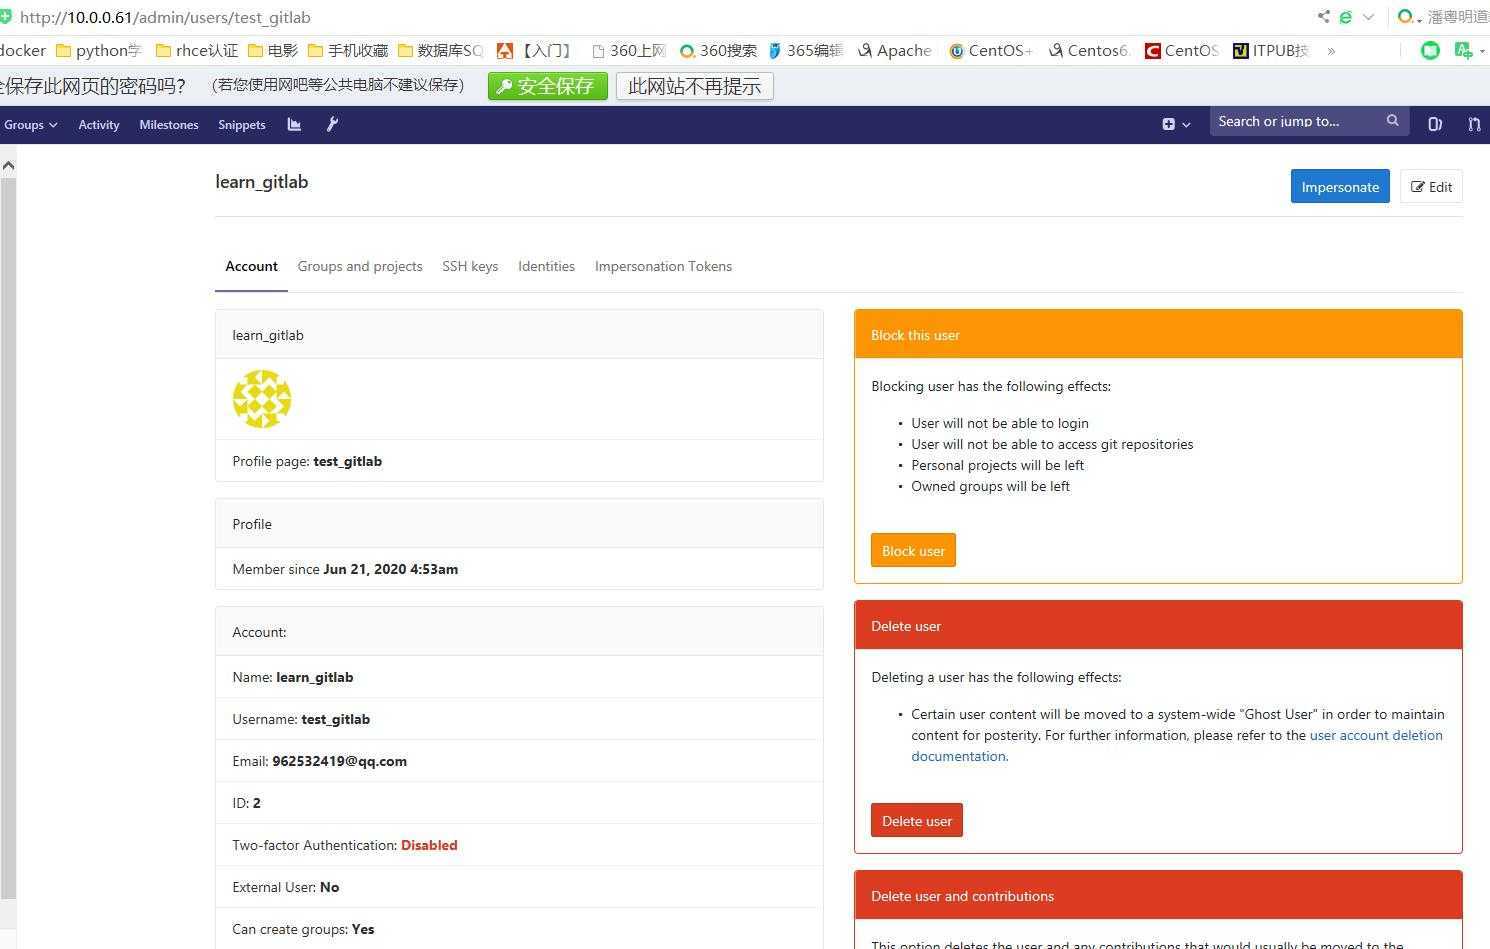Expand the new item dropdown arrow
The width and height of the screenshot is (1490, 949).
point(1186,125)
